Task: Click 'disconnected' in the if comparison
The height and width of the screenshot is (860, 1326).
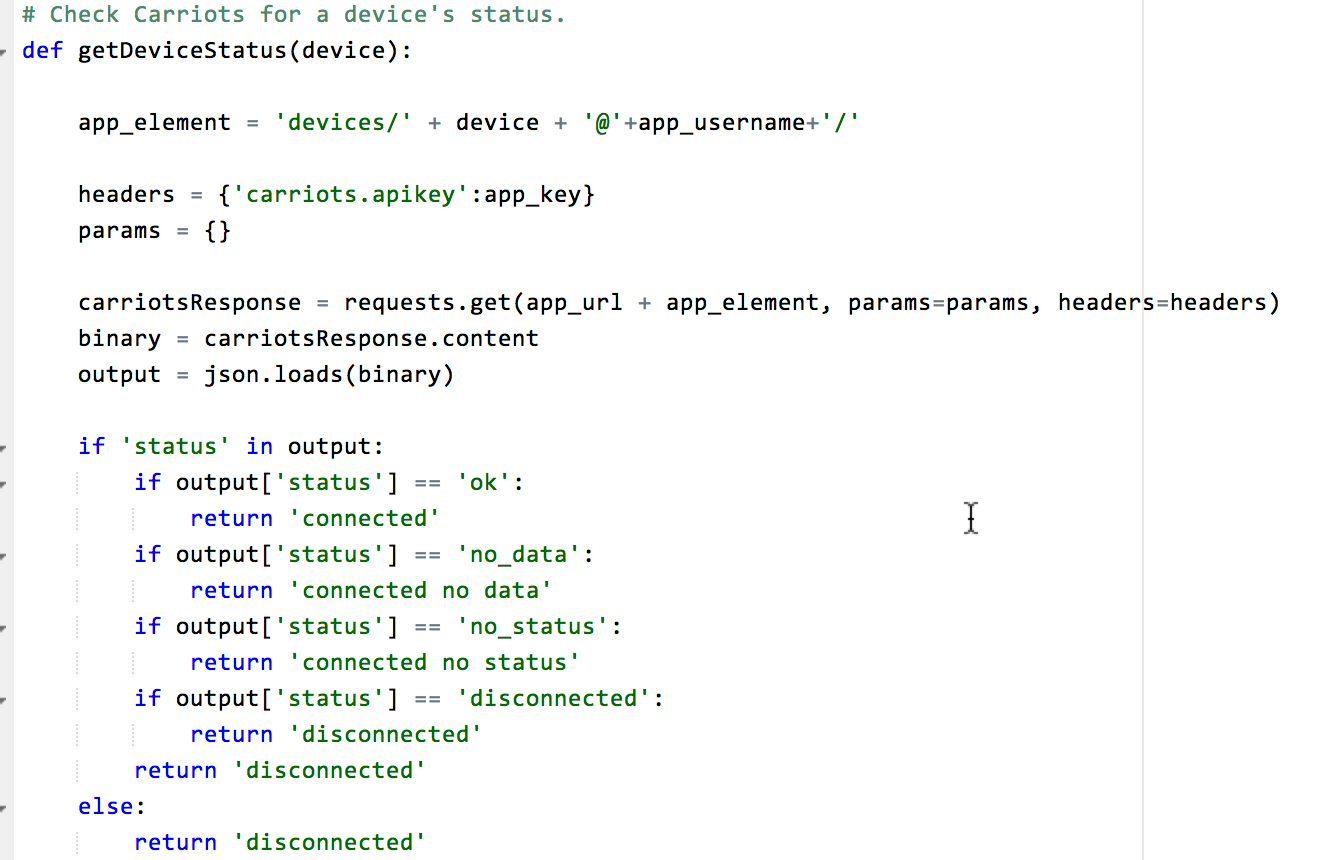Action: (553, 698)
